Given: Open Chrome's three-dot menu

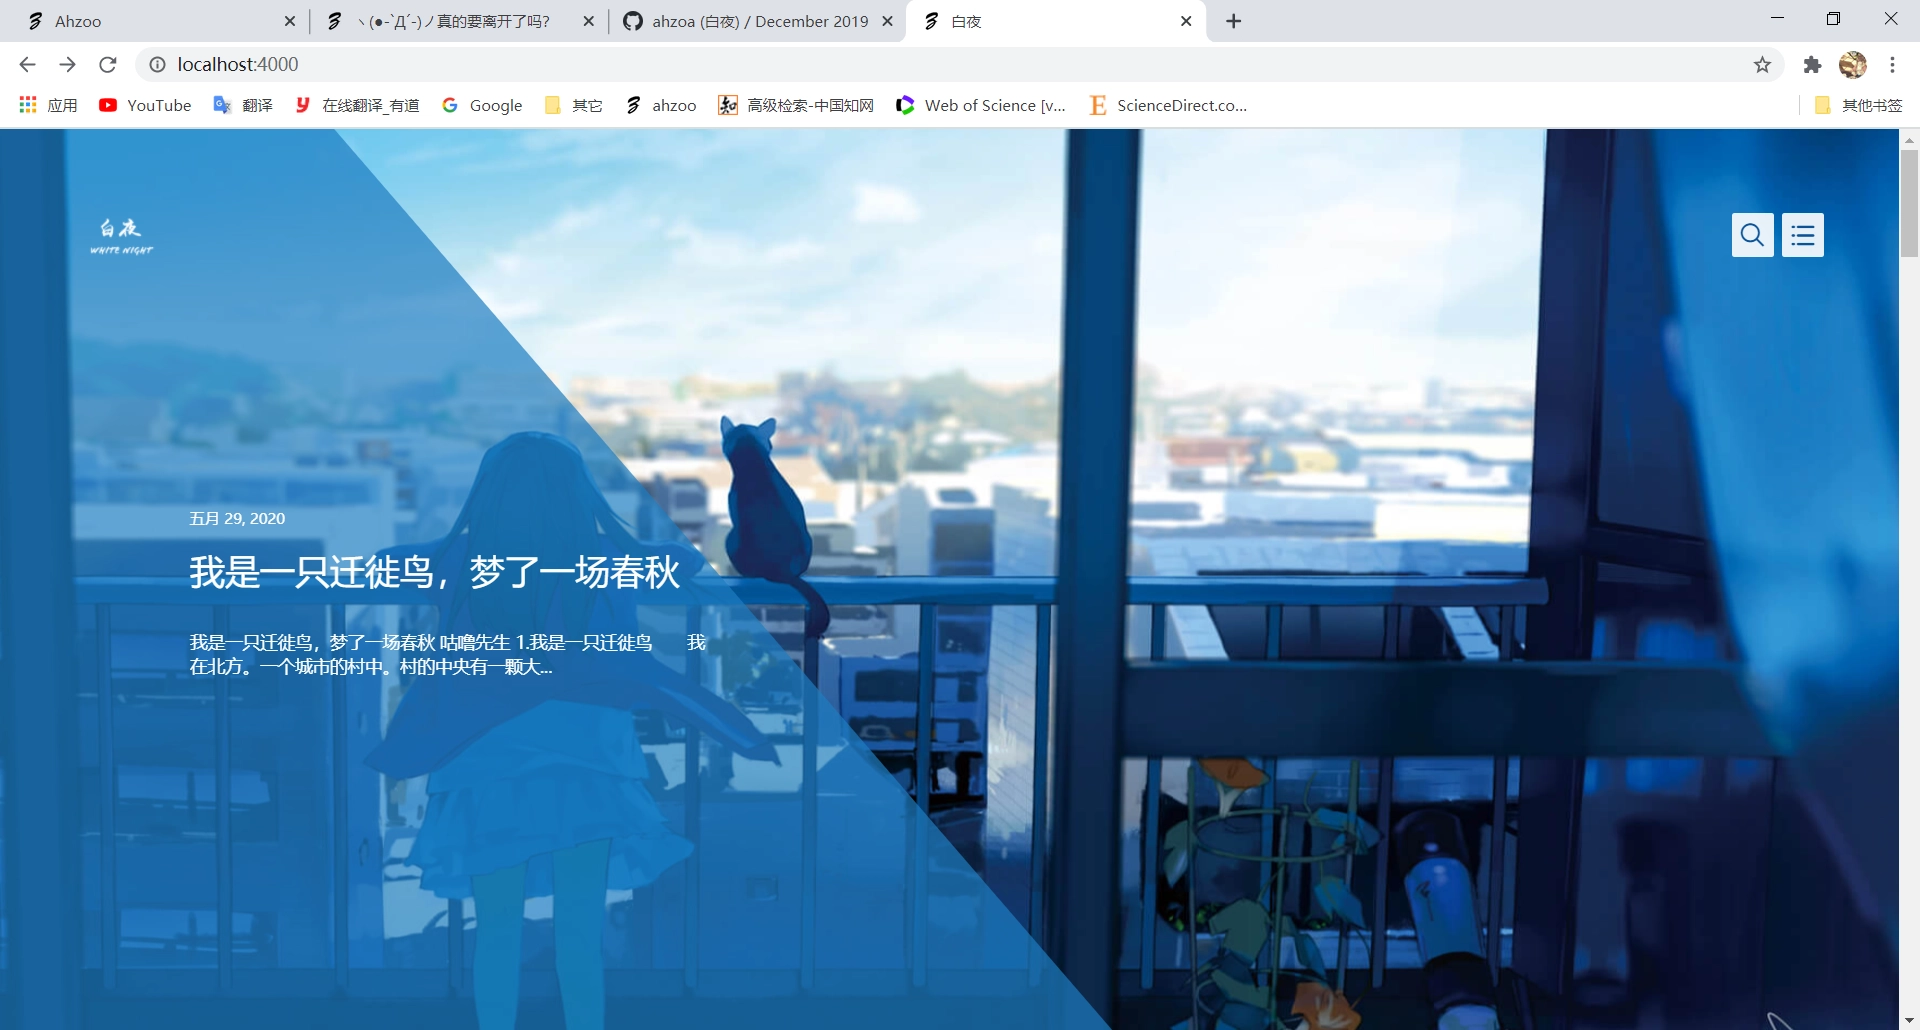Looking at the screenshot, I should 1892,65.
